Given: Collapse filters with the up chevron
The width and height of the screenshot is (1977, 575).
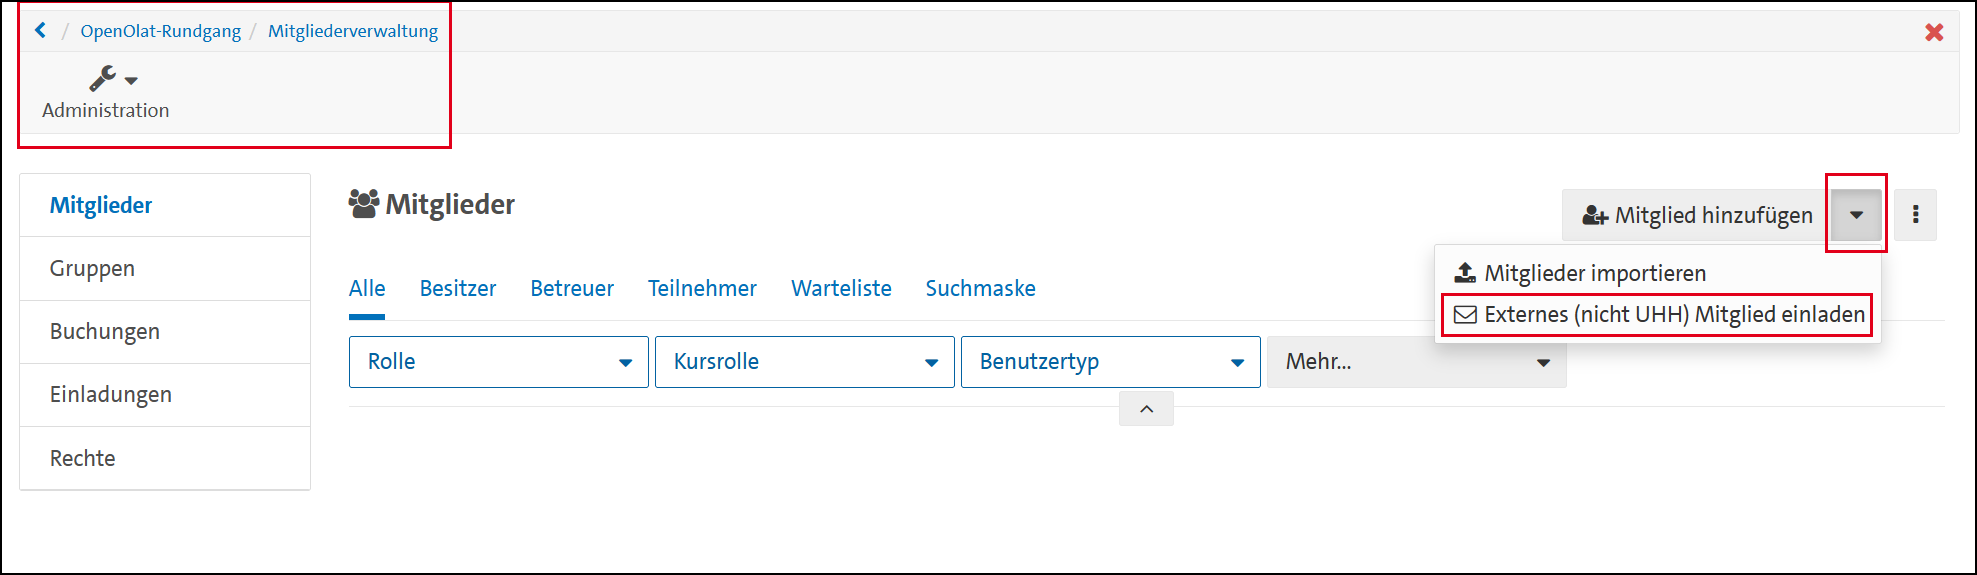Looking at the screenshot, I should (x=1146, y=409).
